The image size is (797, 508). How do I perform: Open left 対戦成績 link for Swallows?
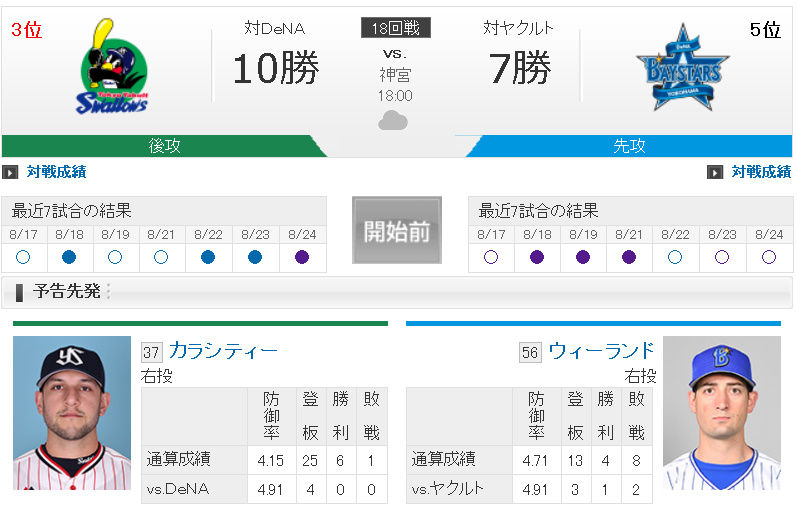56,172
